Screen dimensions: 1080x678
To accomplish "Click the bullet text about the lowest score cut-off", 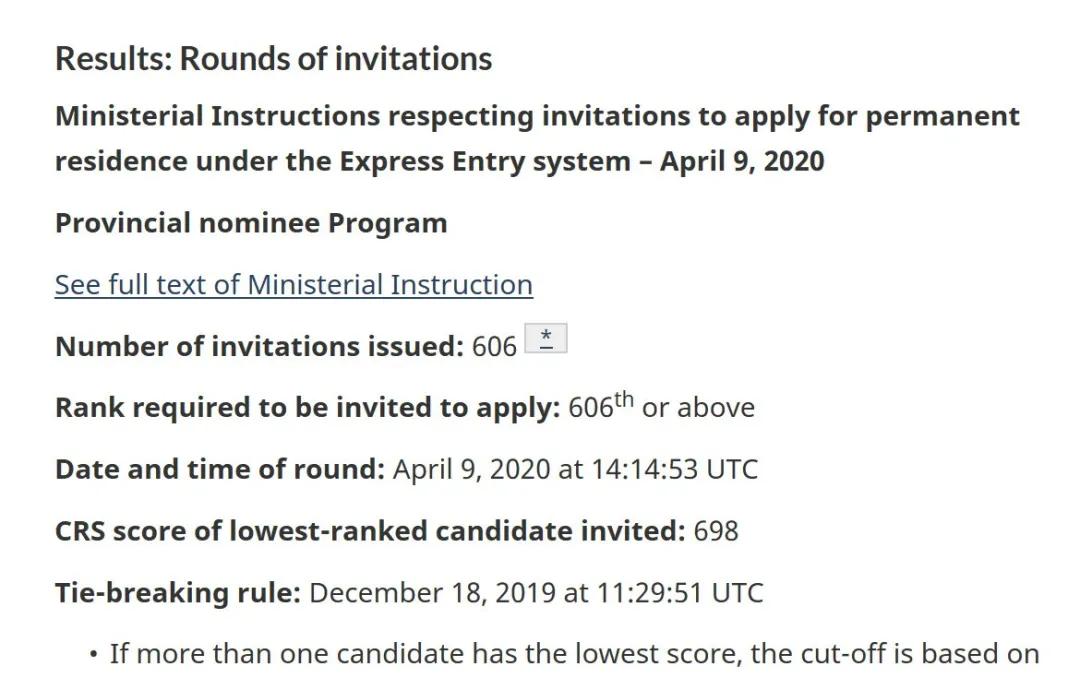I will 574,654.
